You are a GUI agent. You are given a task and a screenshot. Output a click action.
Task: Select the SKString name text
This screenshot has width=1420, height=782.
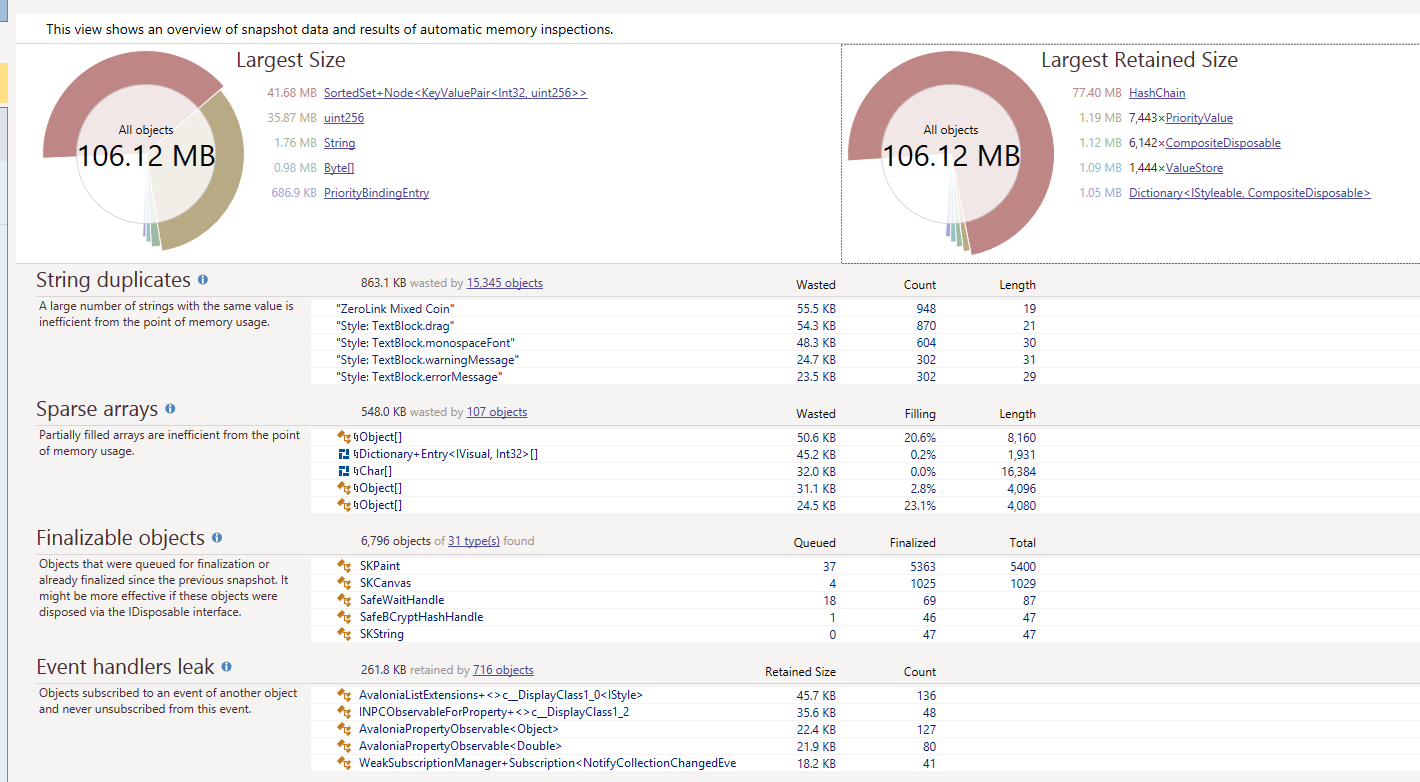[x=382, y=634]
